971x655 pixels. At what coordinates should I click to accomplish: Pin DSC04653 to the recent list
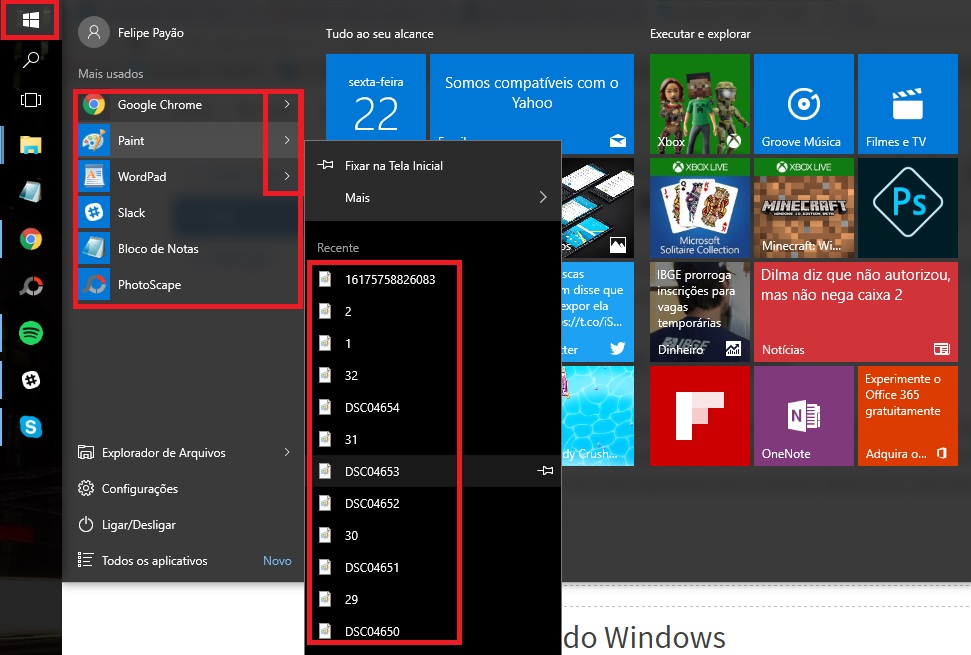[545, 471]
